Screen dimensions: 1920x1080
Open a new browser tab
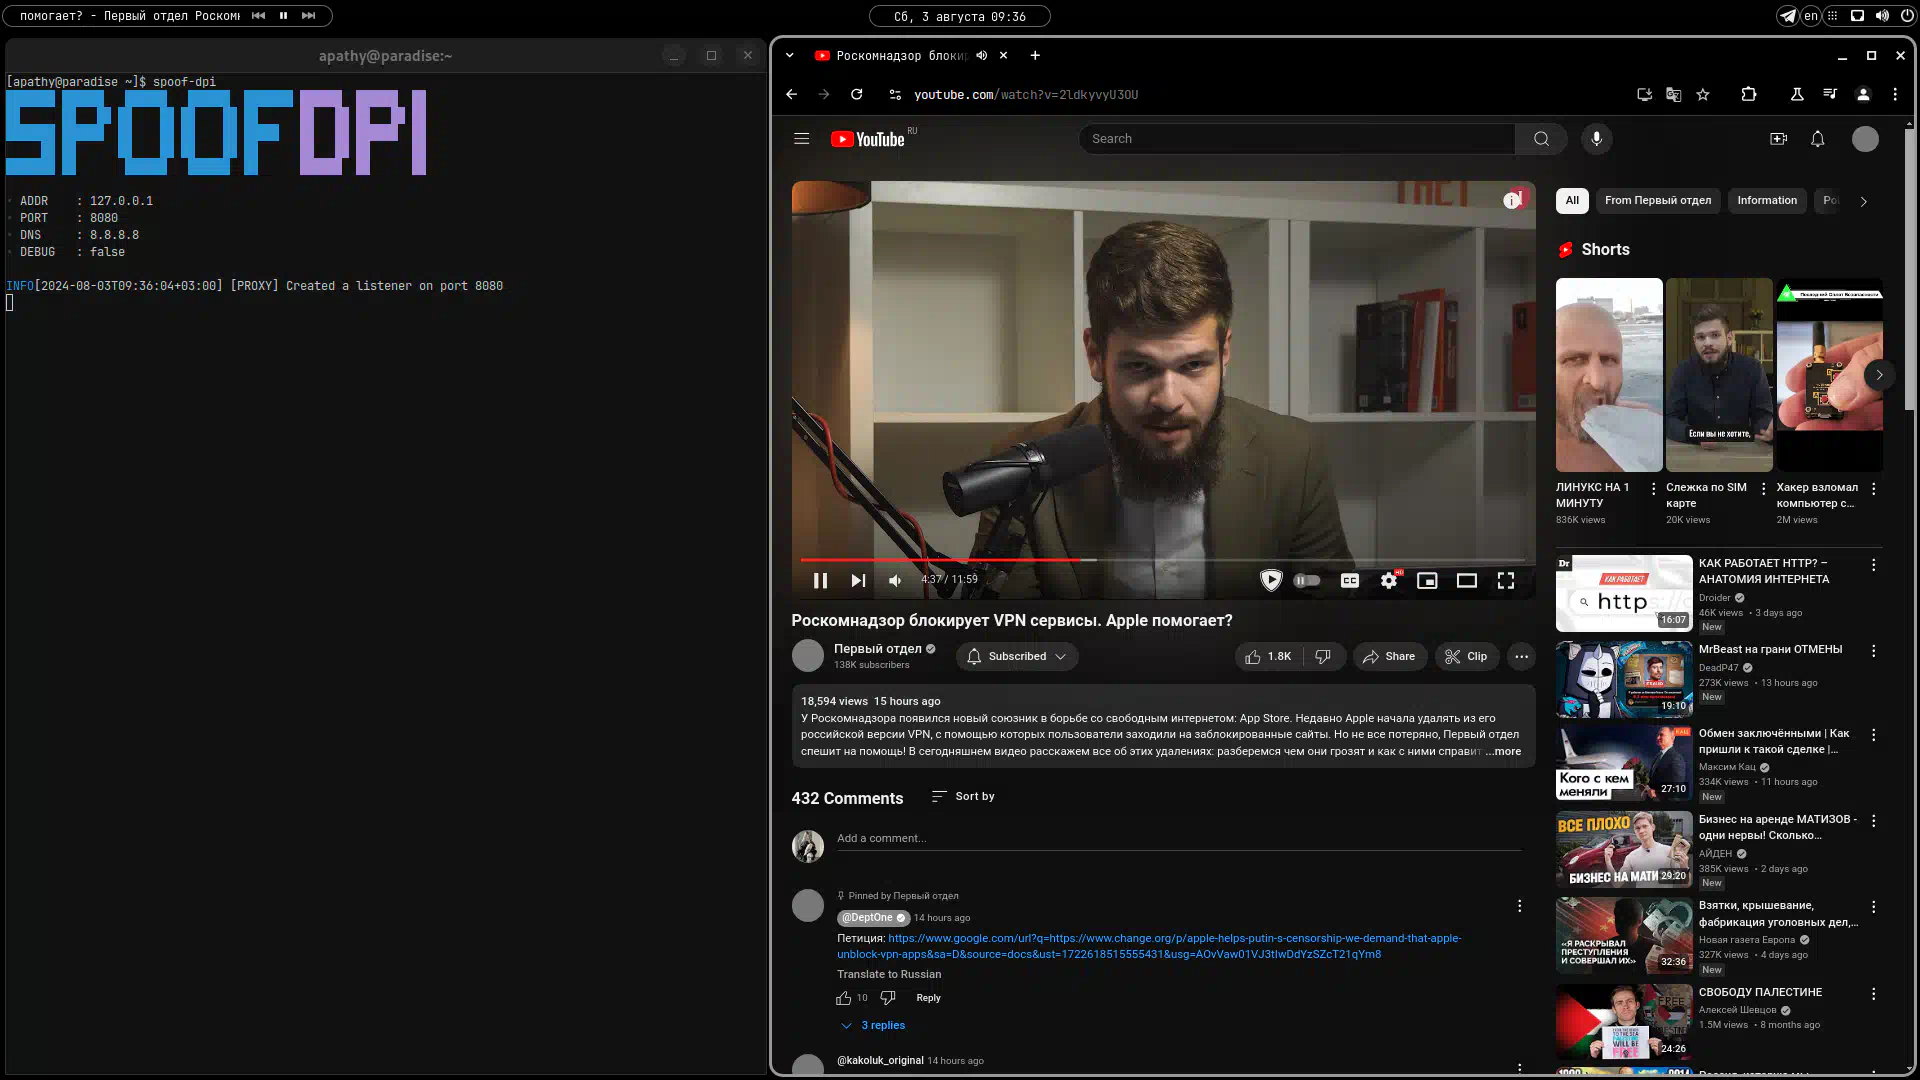[x=1035, y=56]
